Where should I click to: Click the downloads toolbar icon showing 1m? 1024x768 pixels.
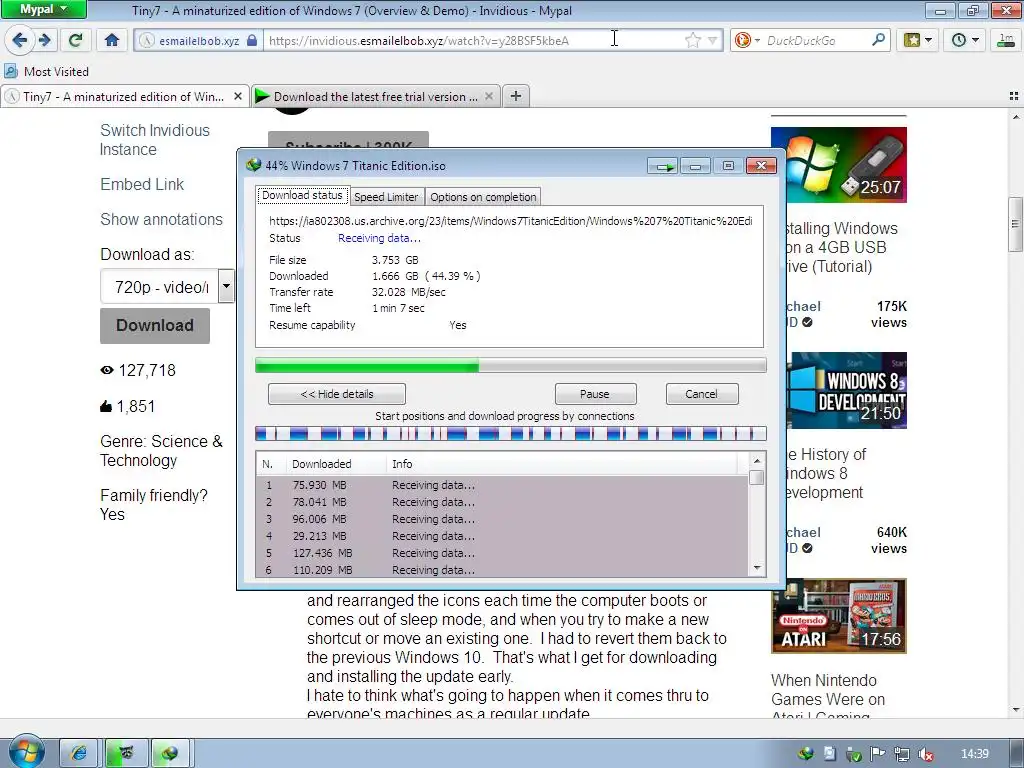1006,40
